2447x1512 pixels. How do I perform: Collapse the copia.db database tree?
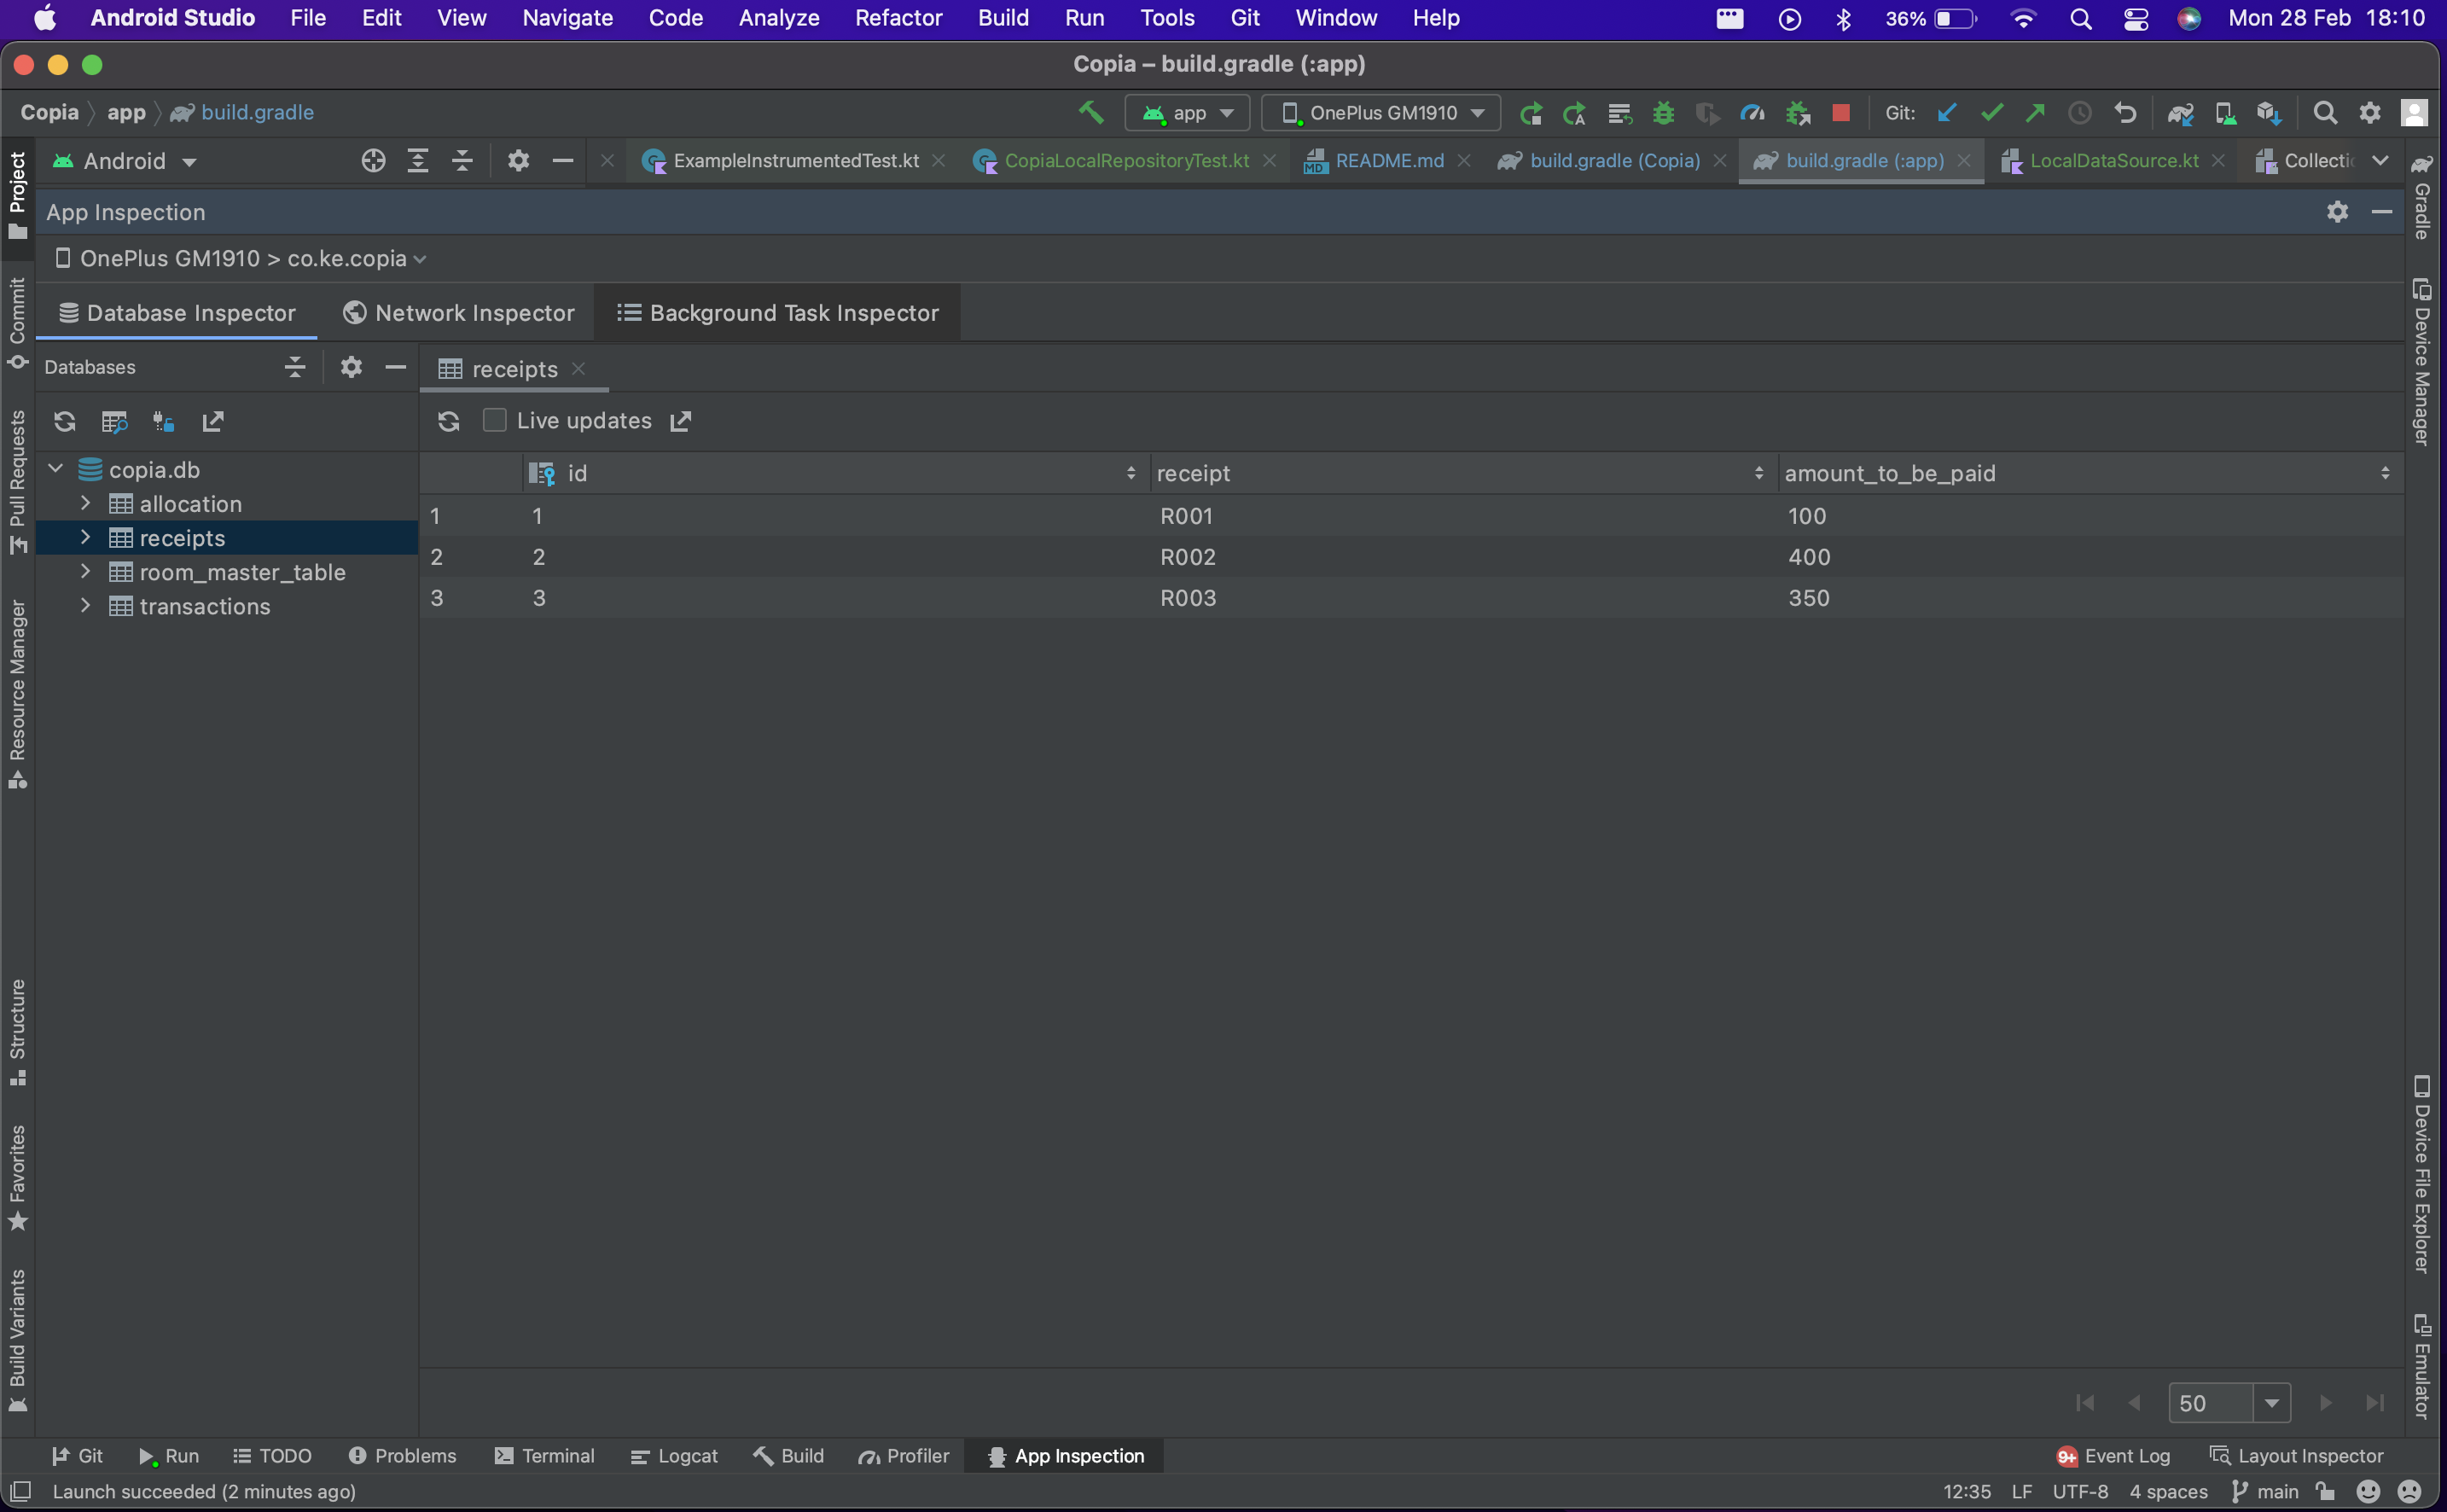pos(56,469)
